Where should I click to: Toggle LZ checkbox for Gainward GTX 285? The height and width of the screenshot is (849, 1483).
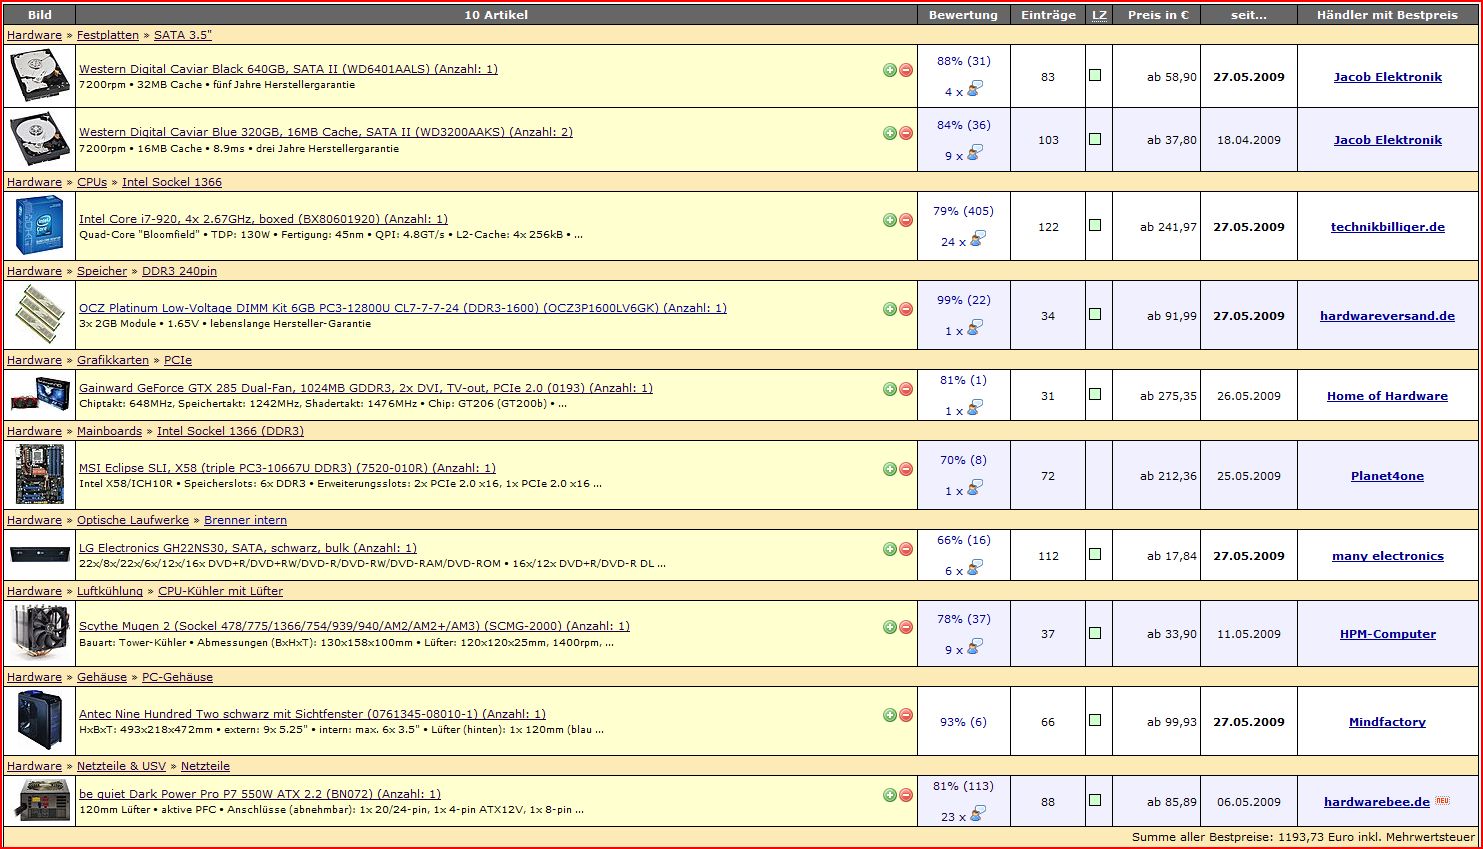(1095, 394)
